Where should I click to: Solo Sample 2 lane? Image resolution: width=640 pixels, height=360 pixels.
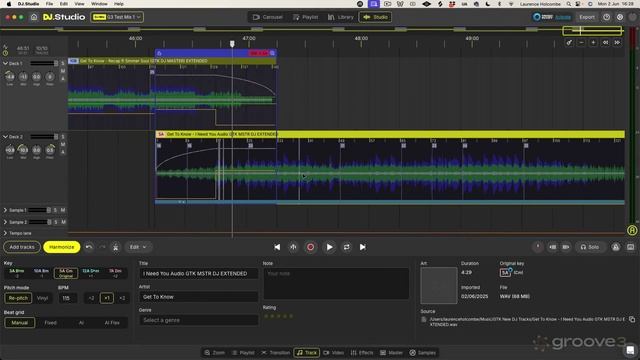point(56,222)
